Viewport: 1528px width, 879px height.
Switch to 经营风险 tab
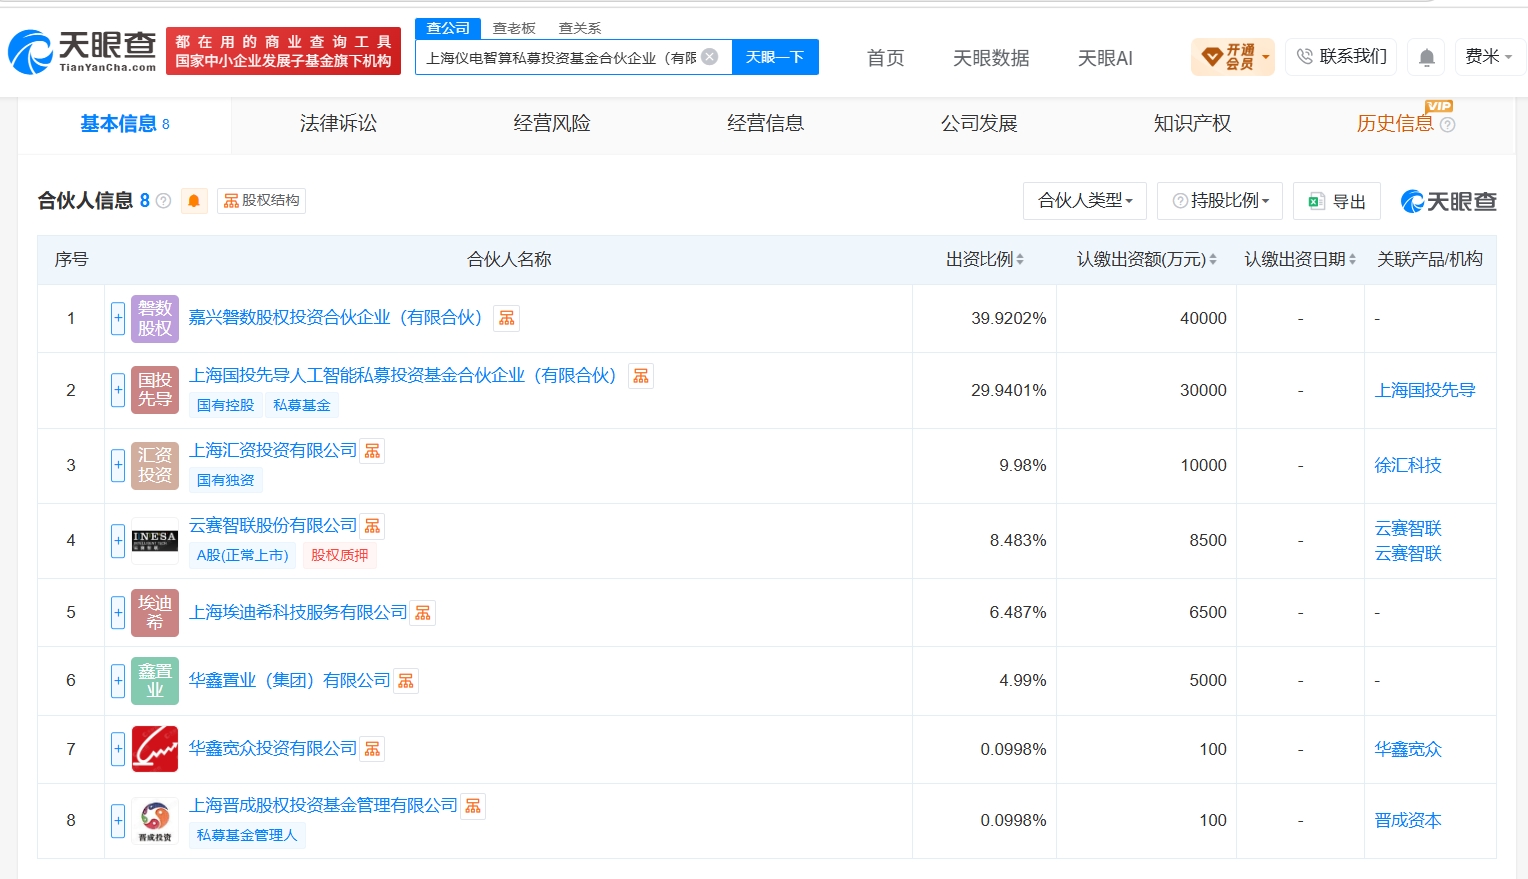552,124
